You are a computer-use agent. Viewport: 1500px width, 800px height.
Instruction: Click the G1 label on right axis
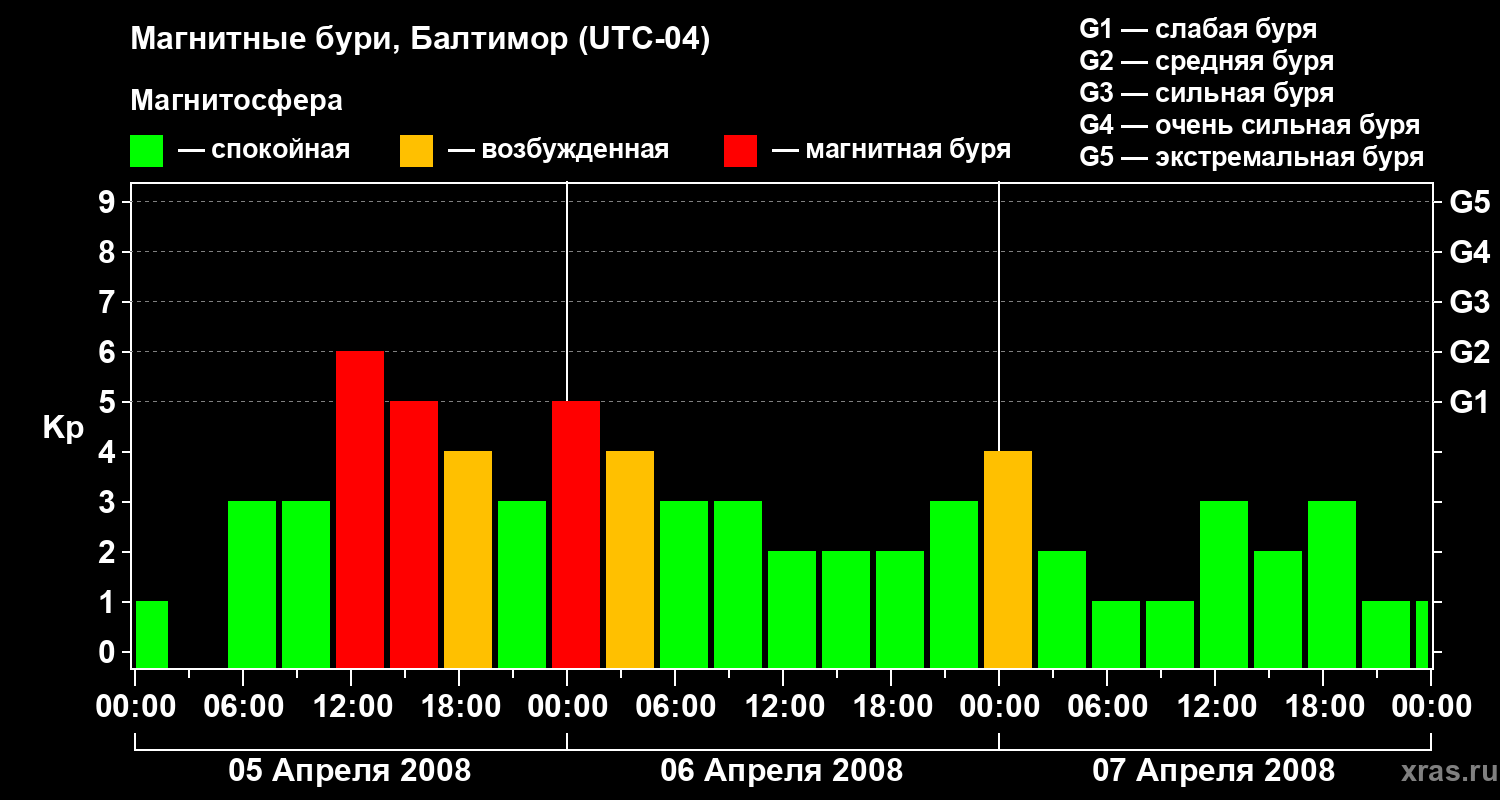coord(1469,402)
